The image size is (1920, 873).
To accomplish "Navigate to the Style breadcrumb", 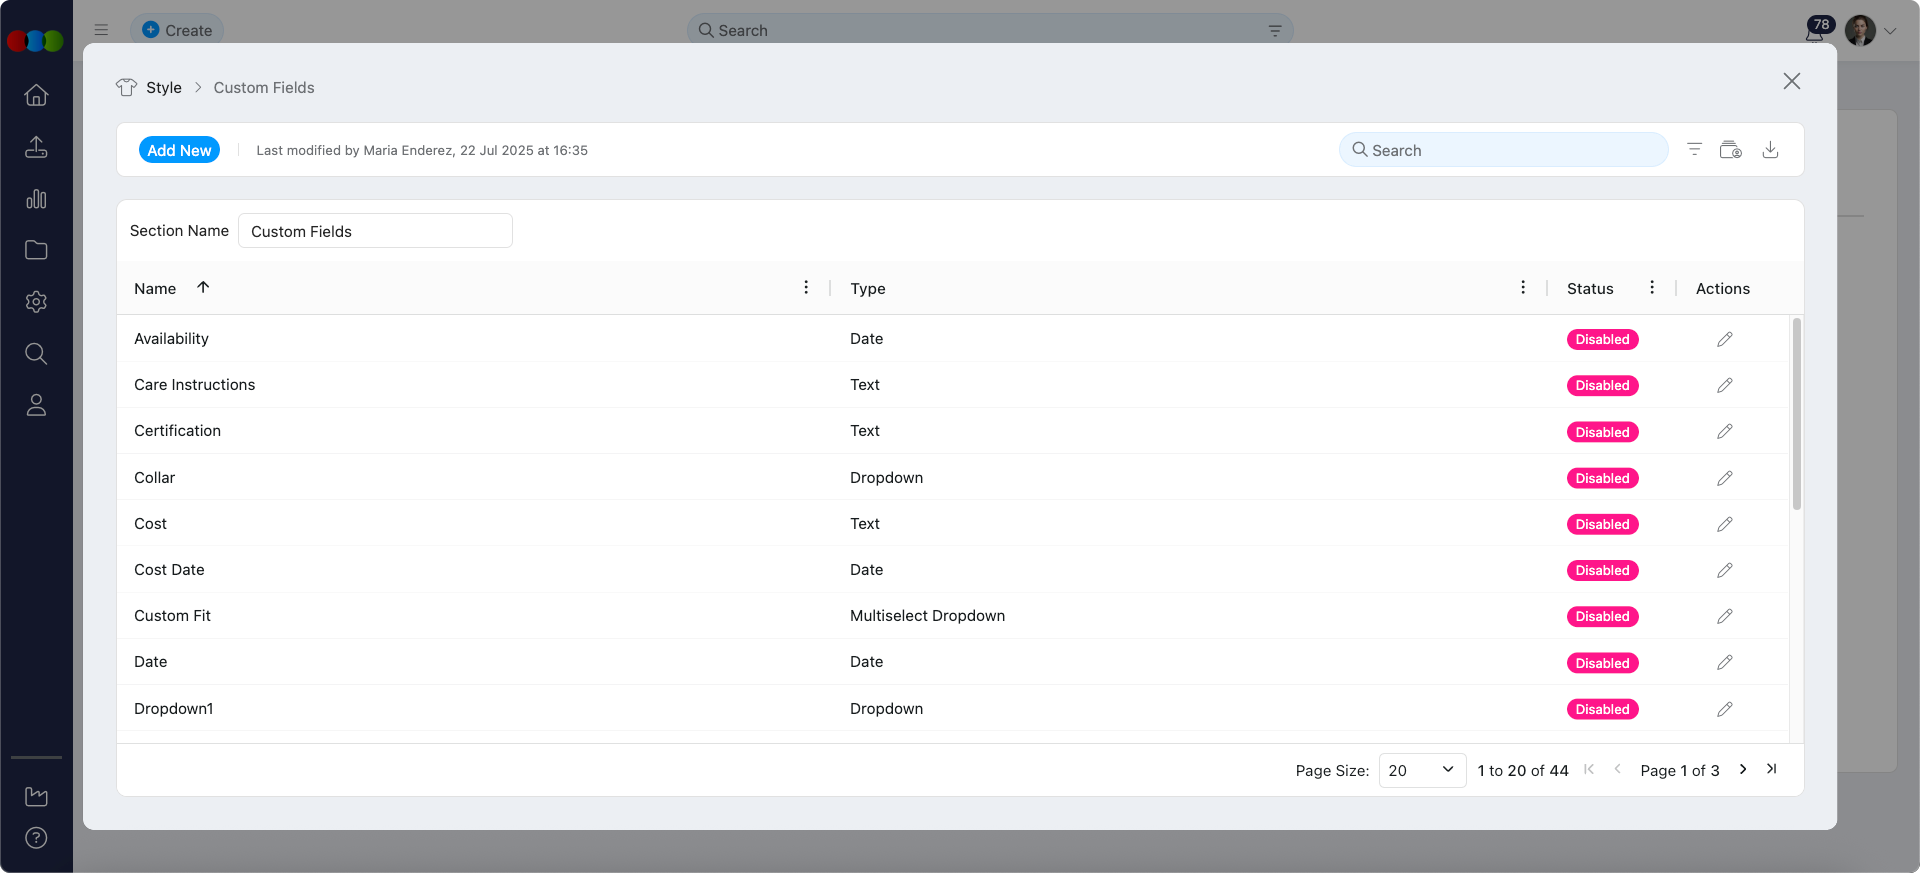I will 163,88.
